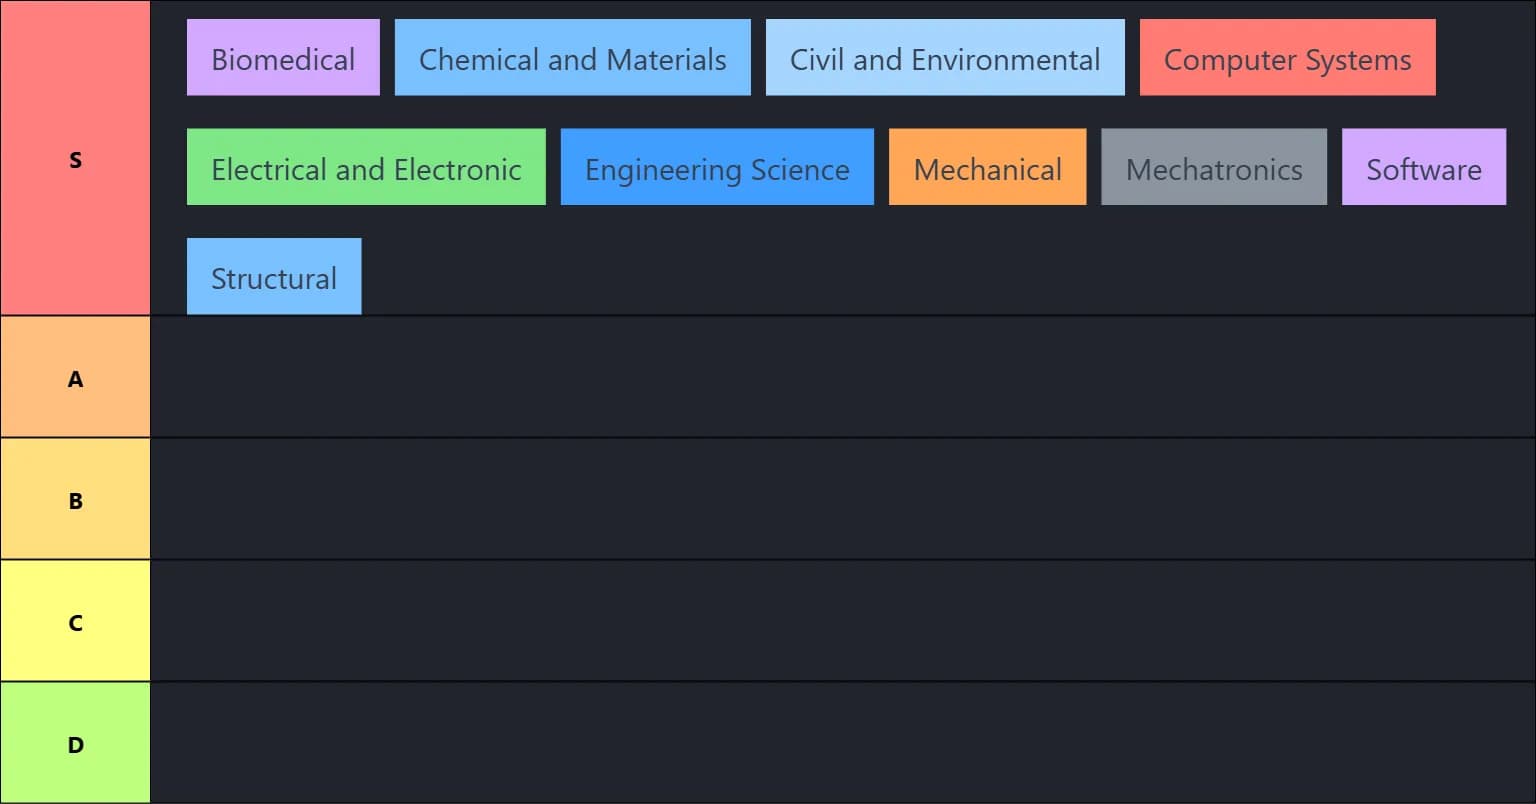Click the yellow C tier label

75,621
